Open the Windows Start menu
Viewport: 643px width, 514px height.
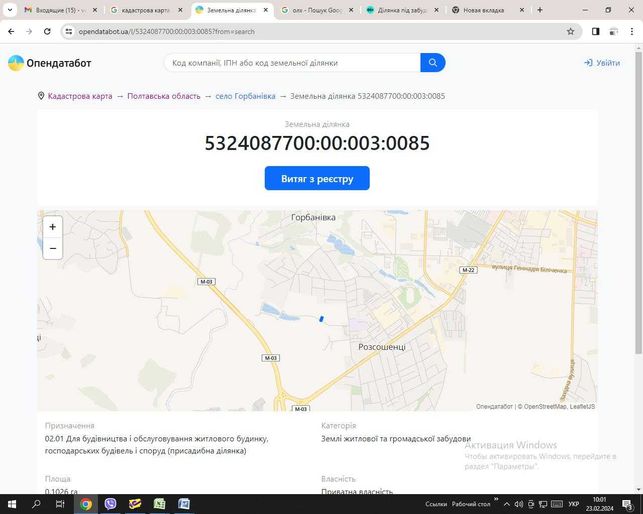tap(12, 504)
